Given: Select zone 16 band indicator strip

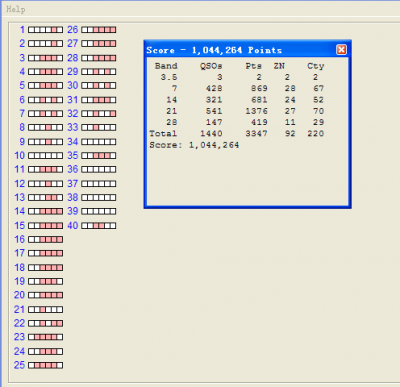Looking at the screenshot, I should (x=45, y=240).
